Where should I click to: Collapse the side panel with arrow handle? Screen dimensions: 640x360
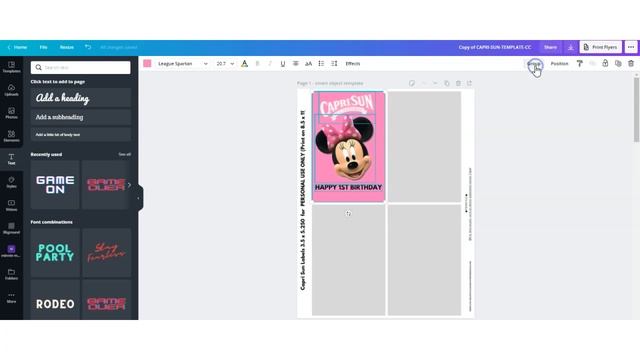(138, 198)
